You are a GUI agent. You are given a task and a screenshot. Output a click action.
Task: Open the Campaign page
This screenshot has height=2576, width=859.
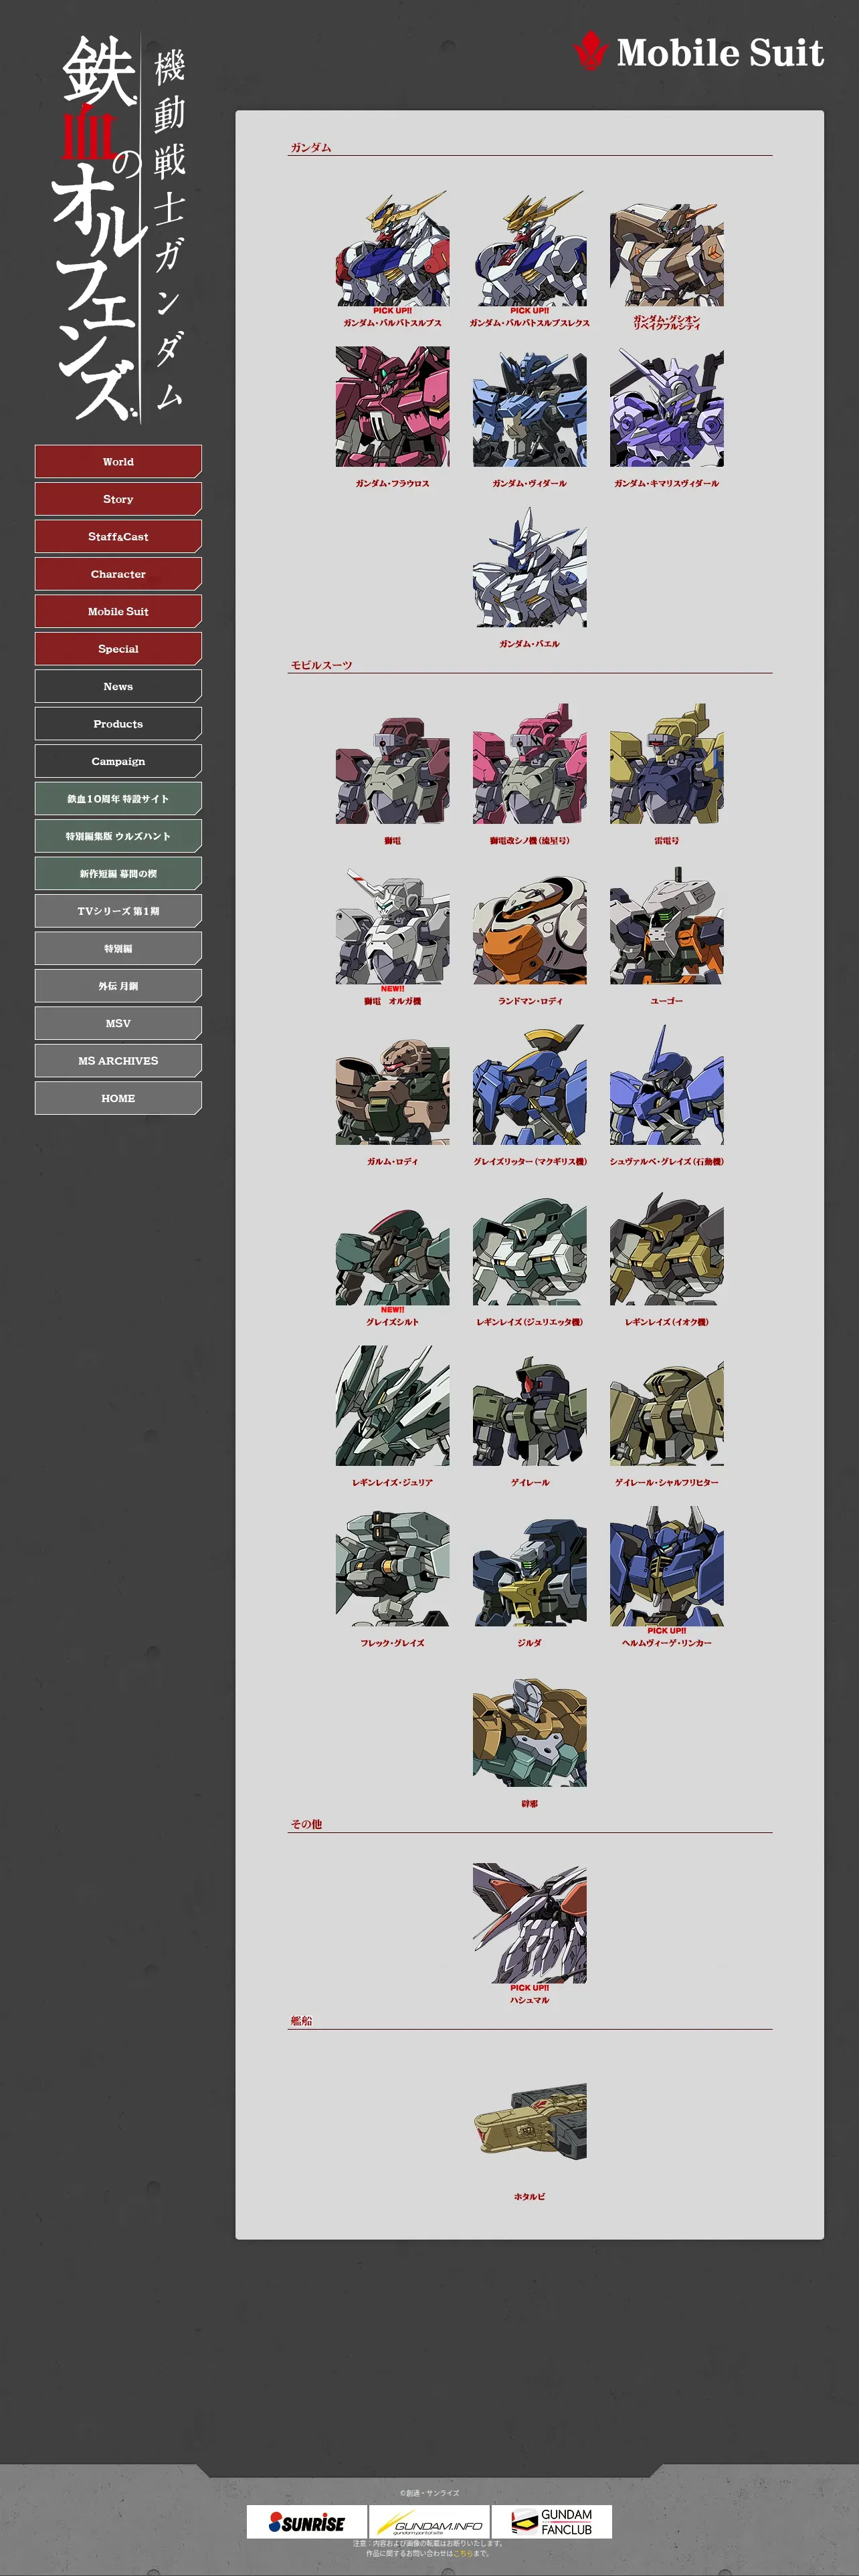118,761
